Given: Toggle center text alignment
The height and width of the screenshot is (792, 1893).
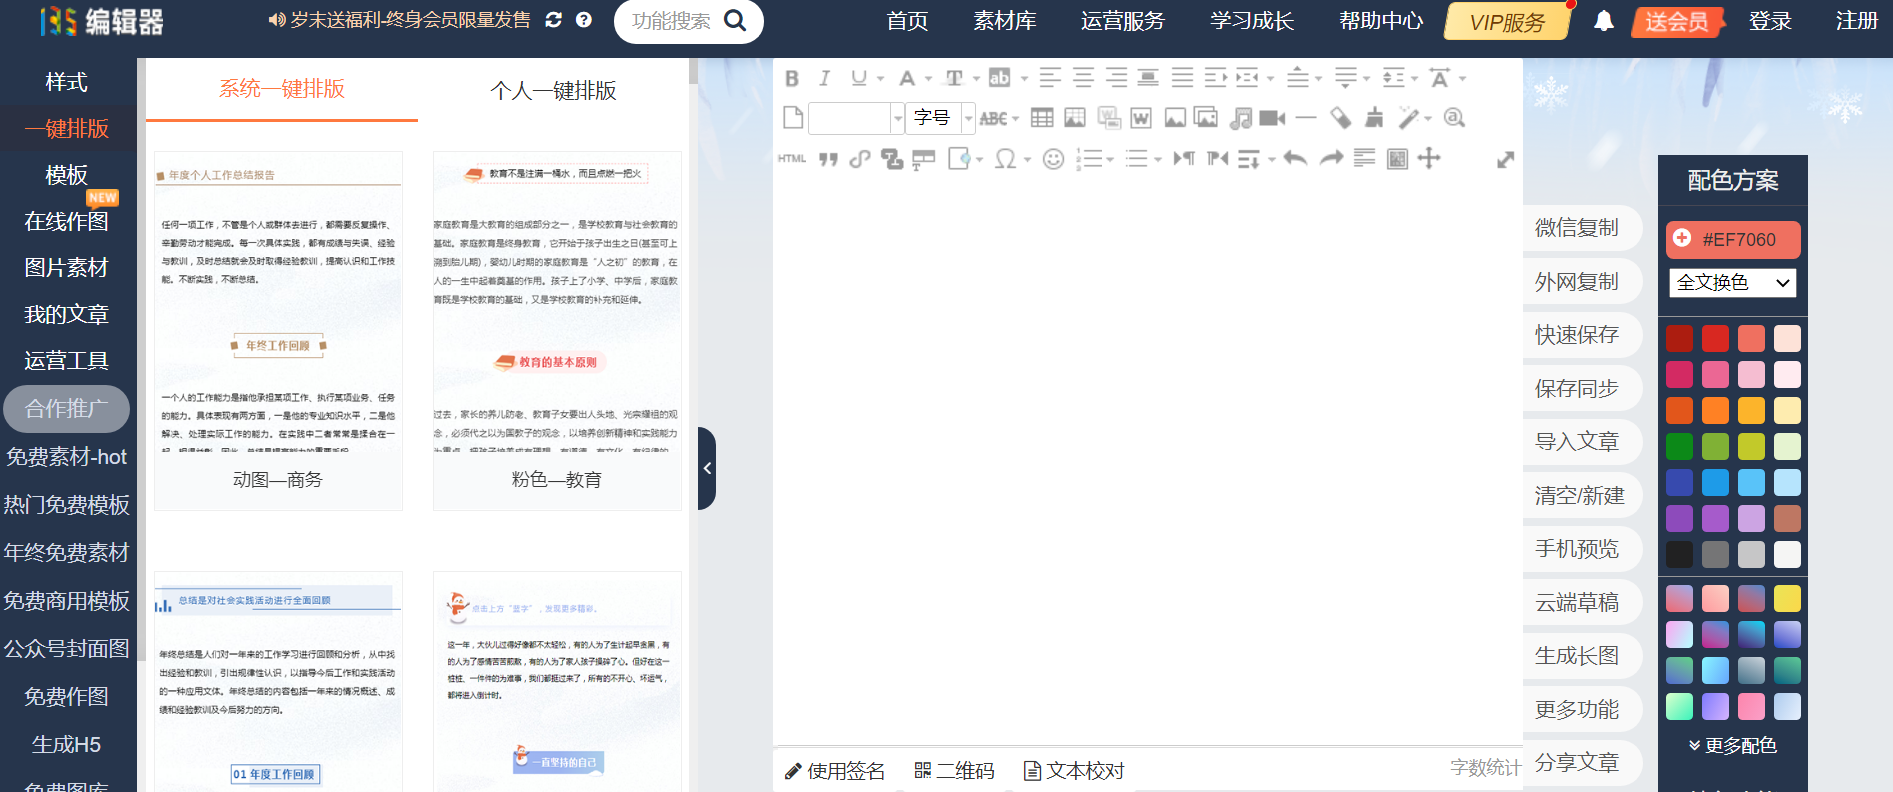Looking at the screenshot, I should [1083, 78].
